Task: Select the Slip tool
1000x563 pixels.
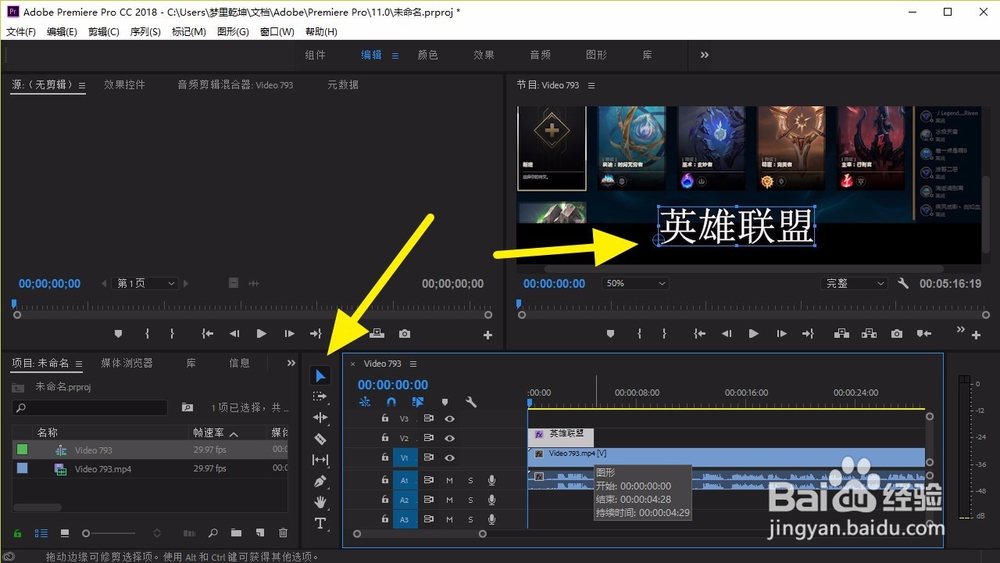Action: [x=320, y=460]
